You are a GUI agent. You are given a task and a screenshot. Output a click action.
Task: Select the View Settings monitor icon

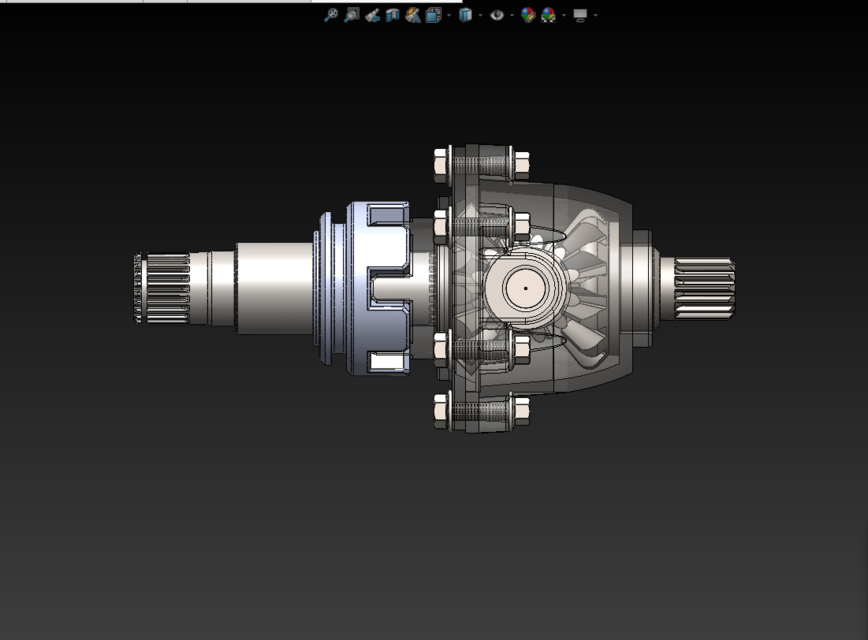(580, 14)
